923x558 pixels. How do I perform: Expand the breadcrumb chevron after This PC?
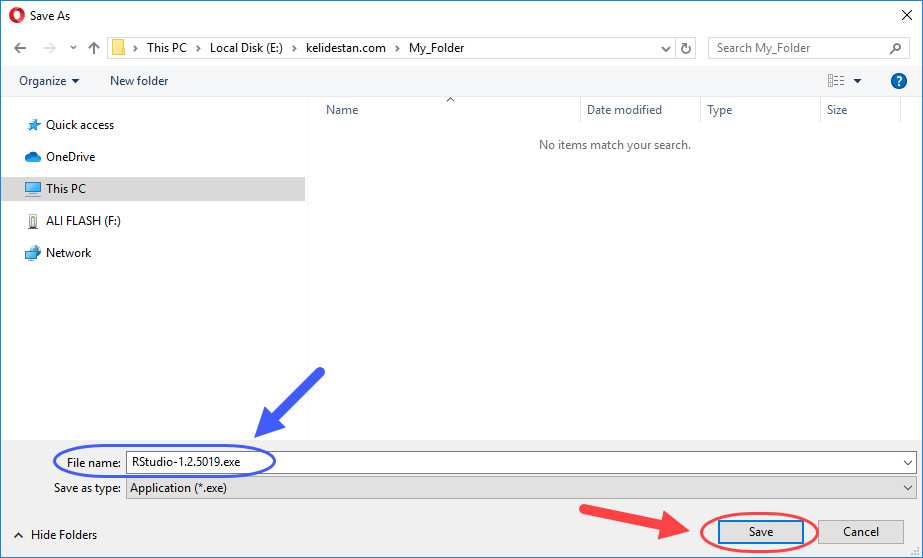tap(198, 48)
